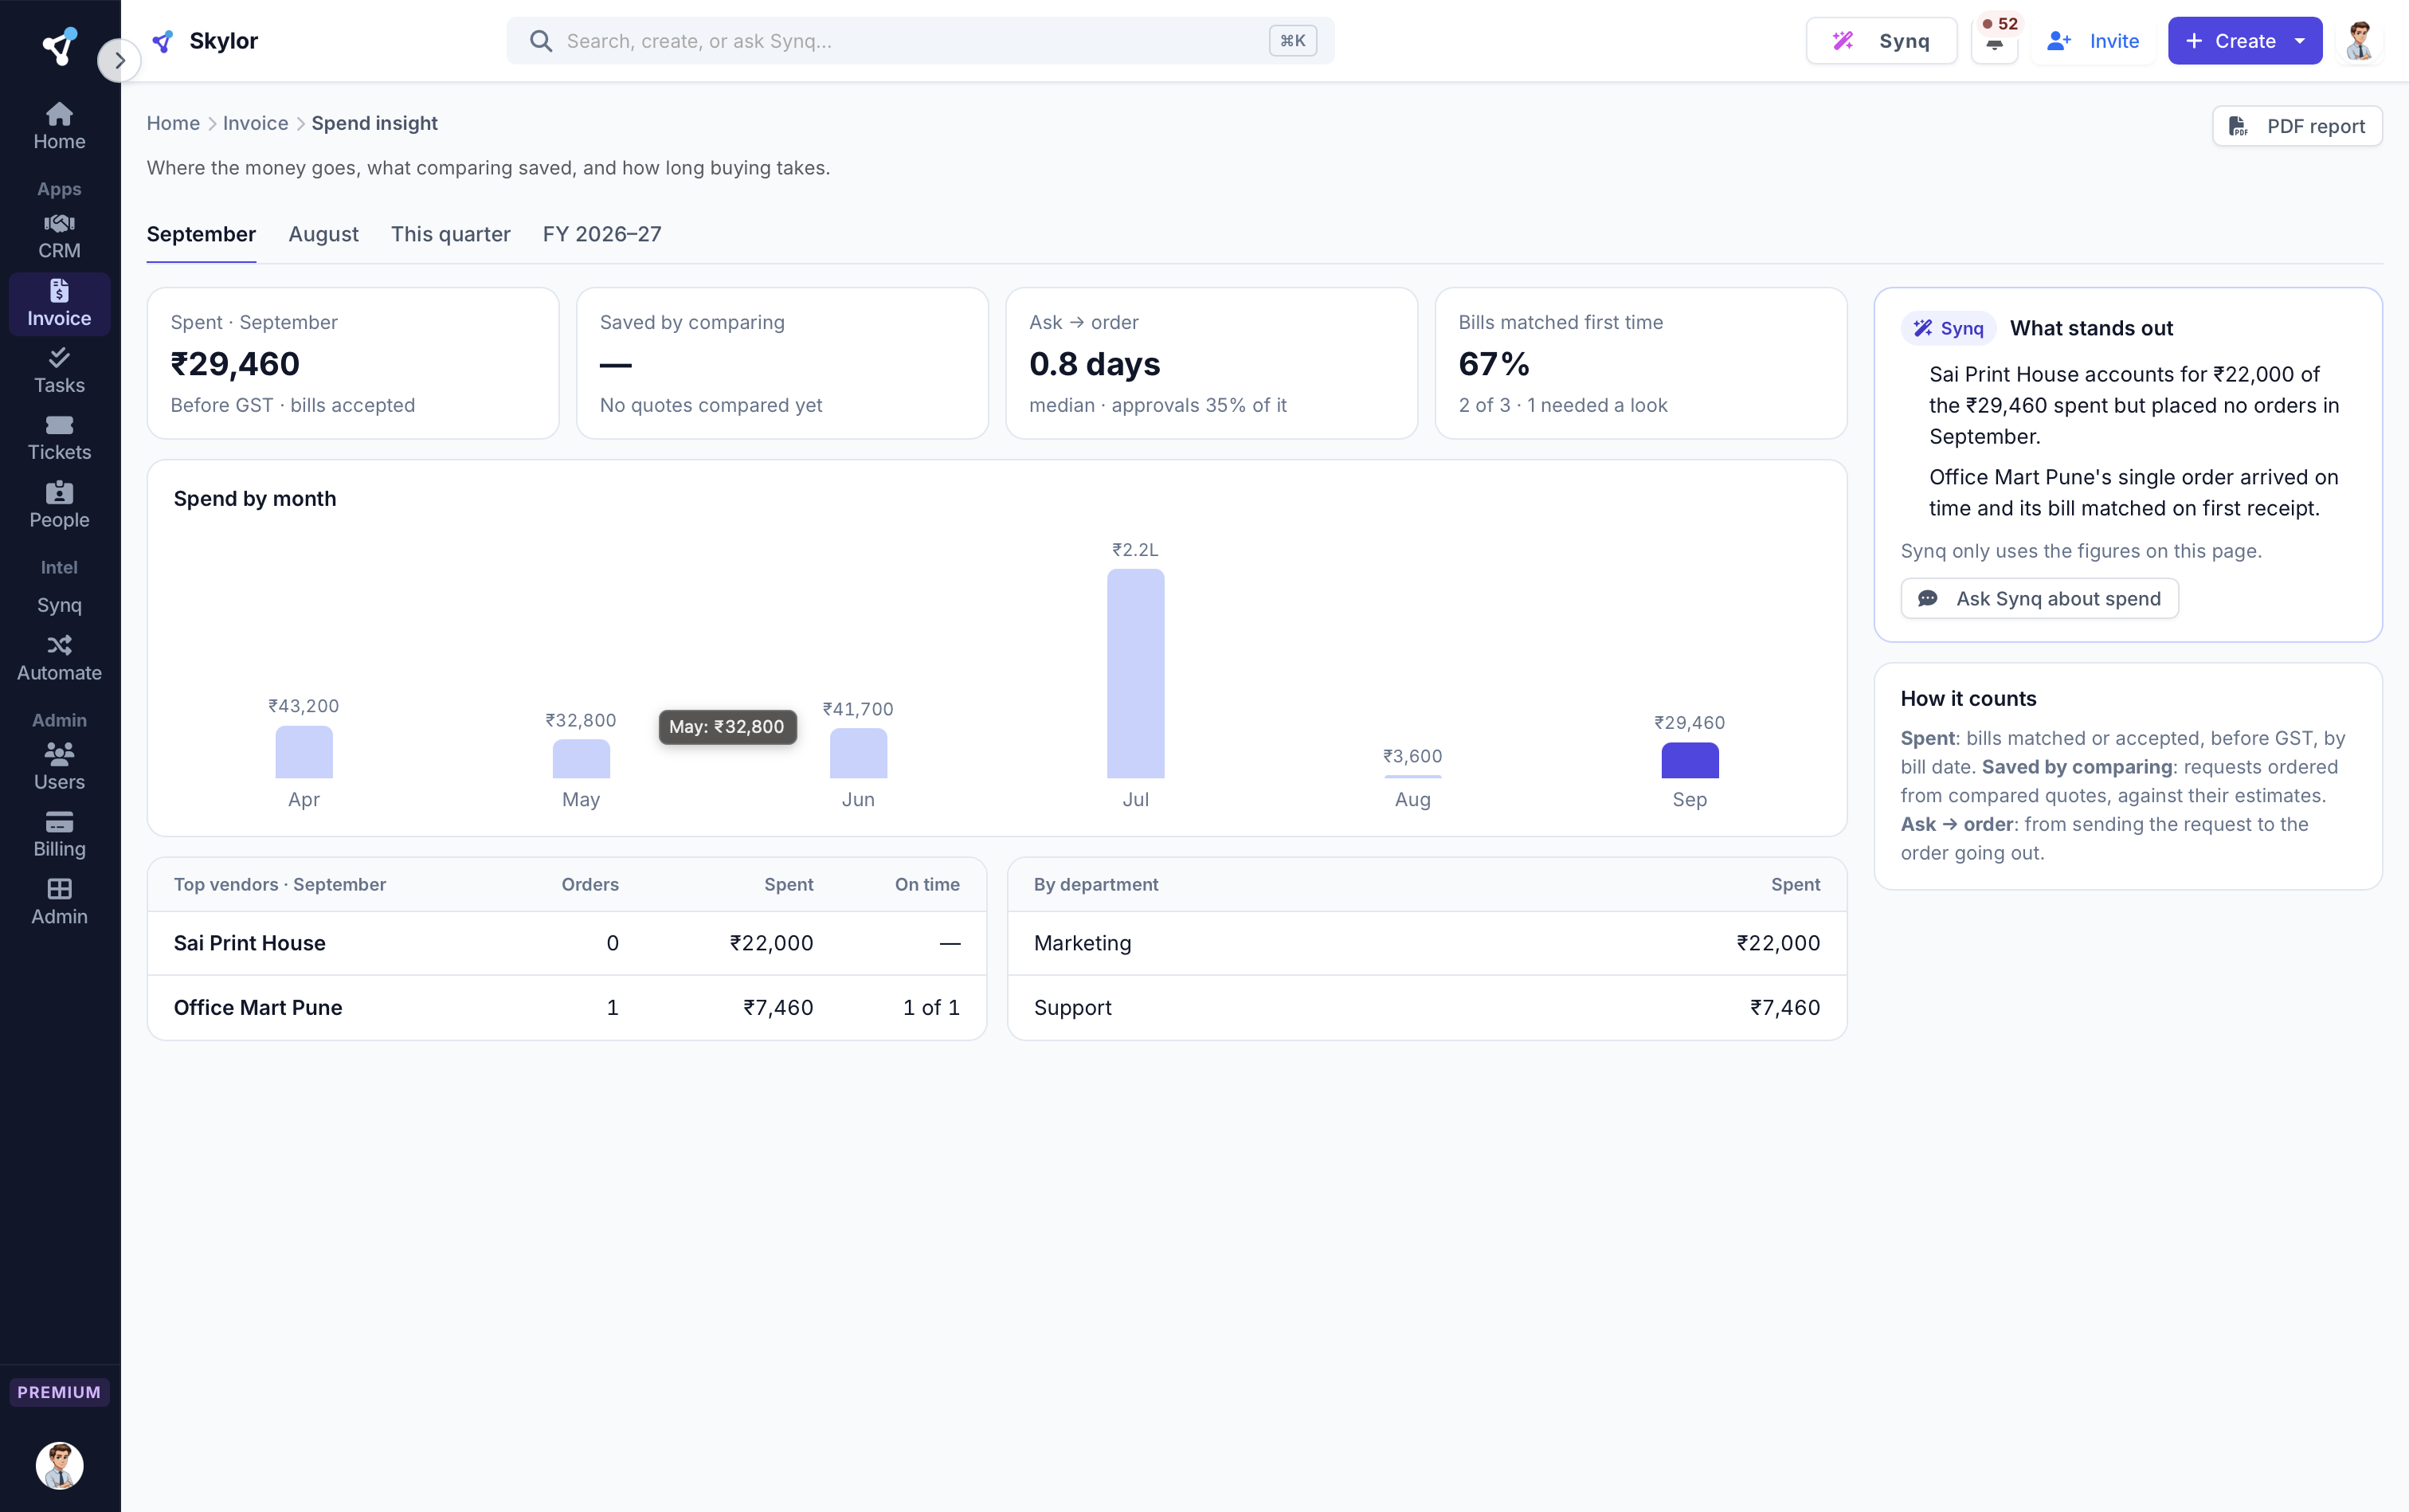Screen dimensions: 2409x1512
Task: Open user avatar menu in top bar
Action: [x=2360, y=41]
